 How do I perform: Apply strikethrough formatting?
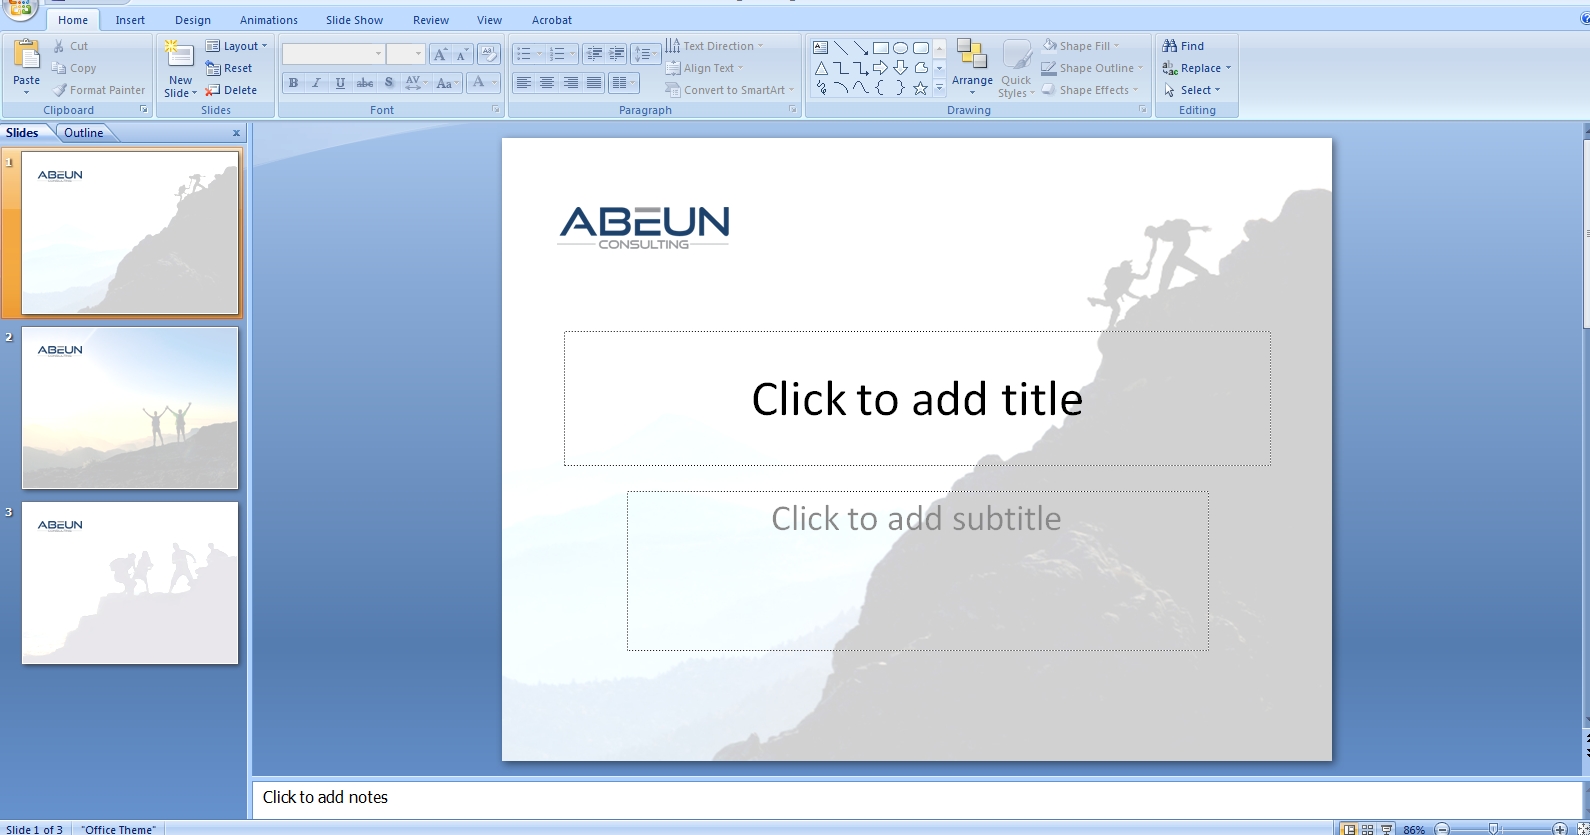(365, 83)
